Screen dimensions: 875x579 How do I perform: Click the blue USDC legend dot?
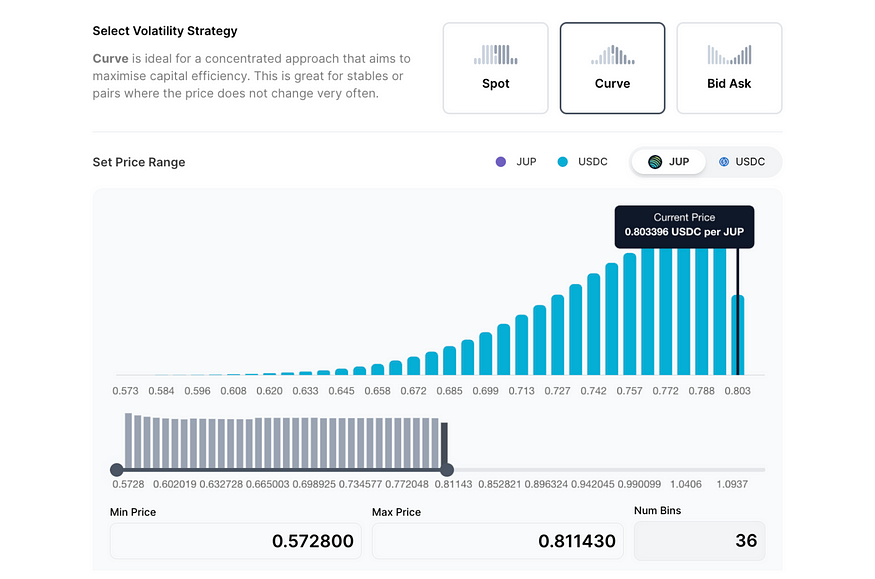click(562, 162)
